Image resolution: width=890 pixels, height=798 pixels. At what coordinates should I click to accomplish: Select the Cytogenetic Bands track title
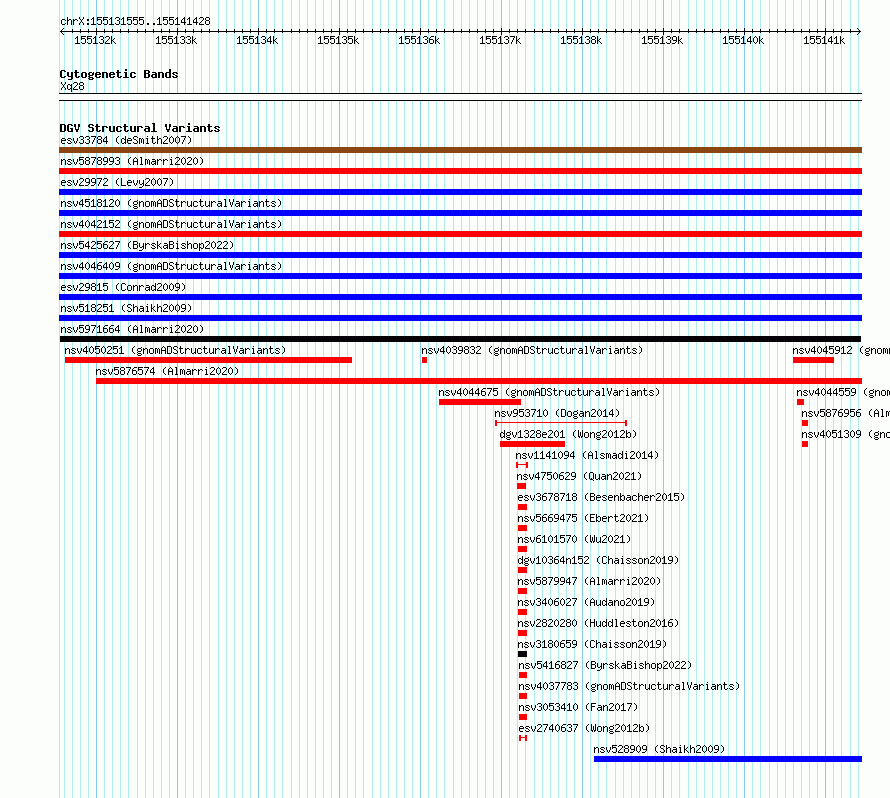(119, 74)
